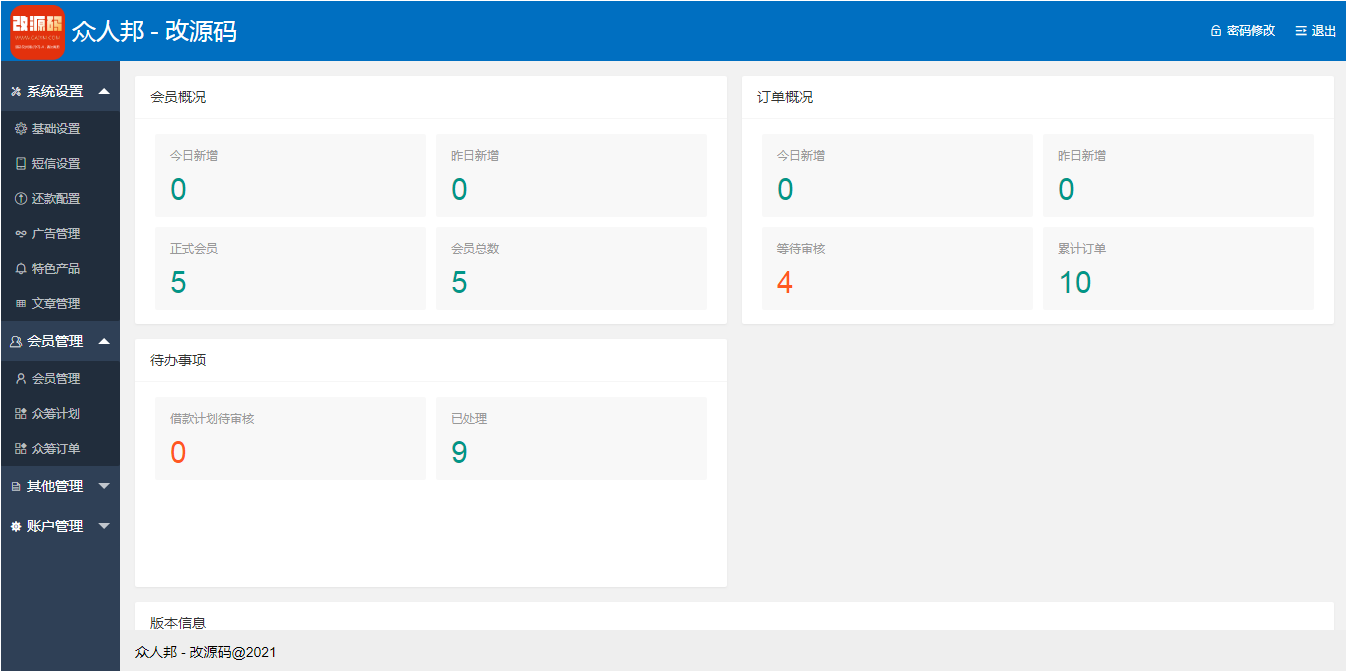The image size is (1347, 672).
Task: Click the list icon beside 退出
Action: point(1301,31)
